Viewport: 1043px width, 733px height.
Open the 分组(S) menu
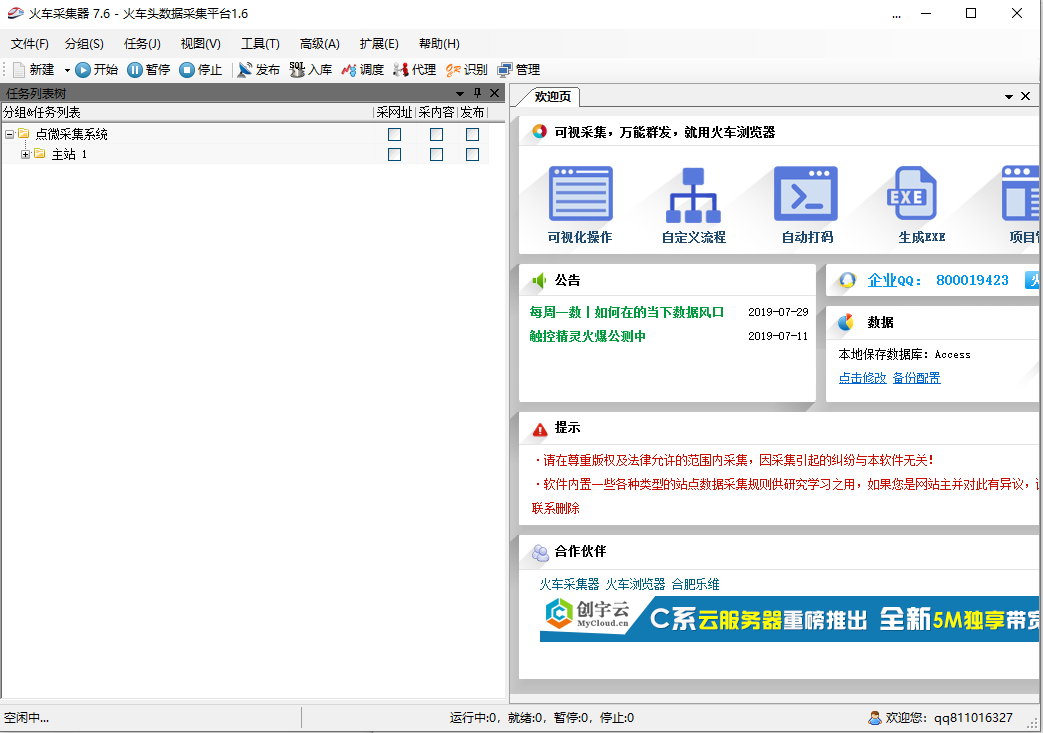click(84, 44)
